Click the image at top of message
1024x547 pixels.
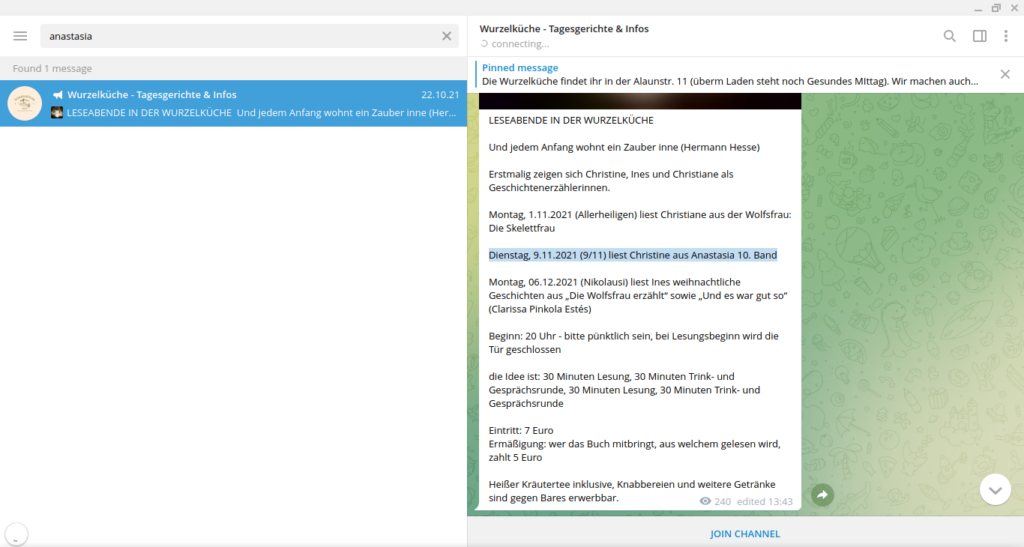(x=640, y=101)
